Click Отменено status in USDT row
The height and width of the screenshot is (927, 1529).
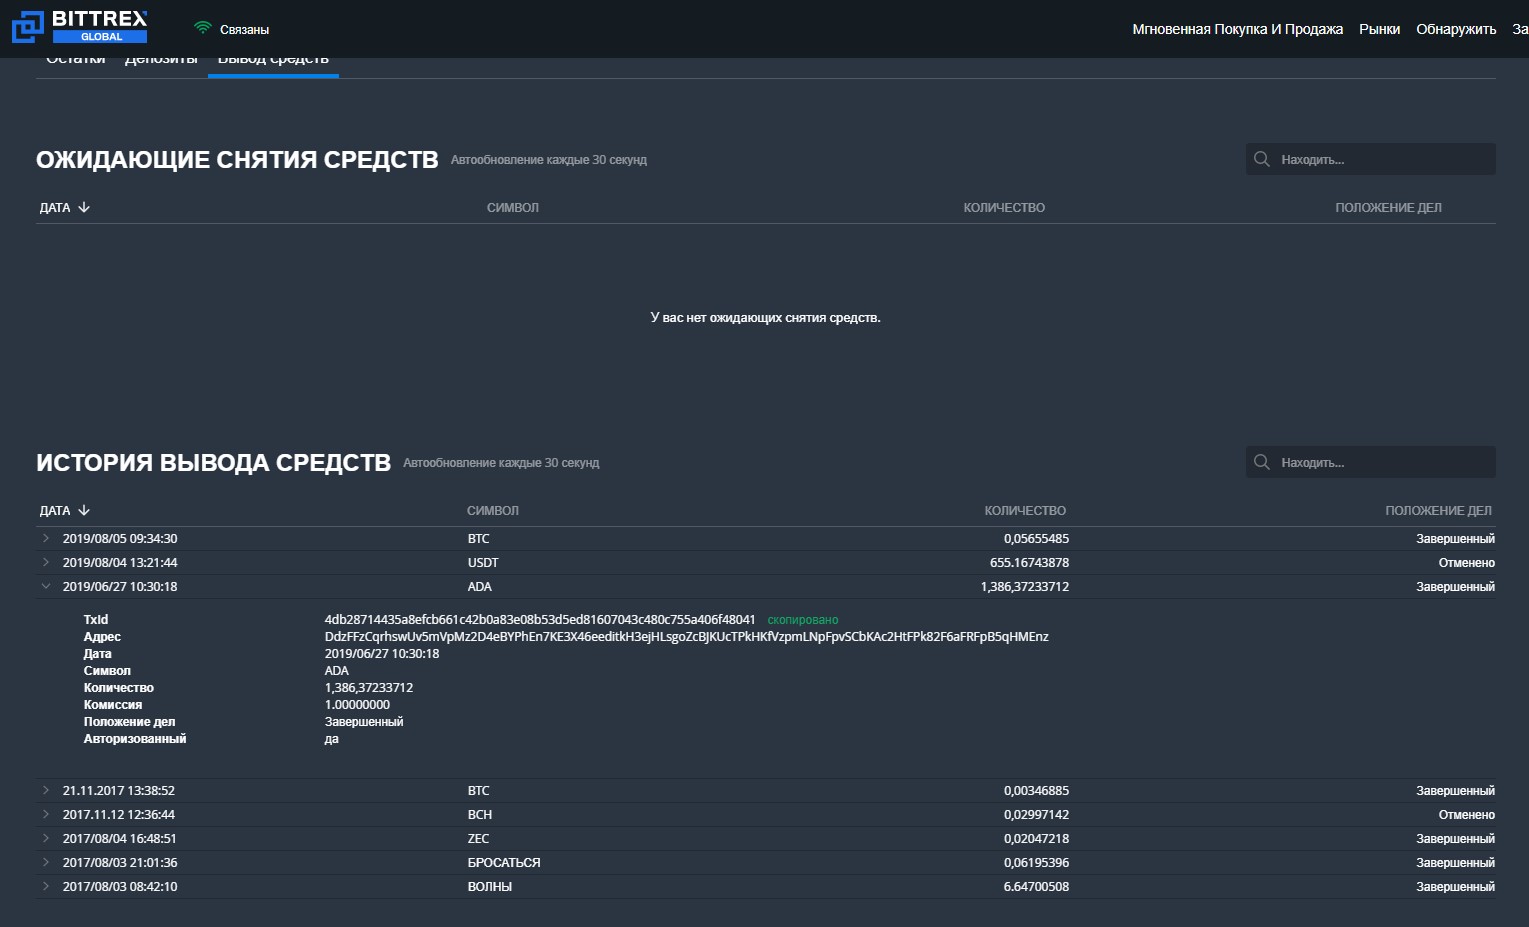1466,562
